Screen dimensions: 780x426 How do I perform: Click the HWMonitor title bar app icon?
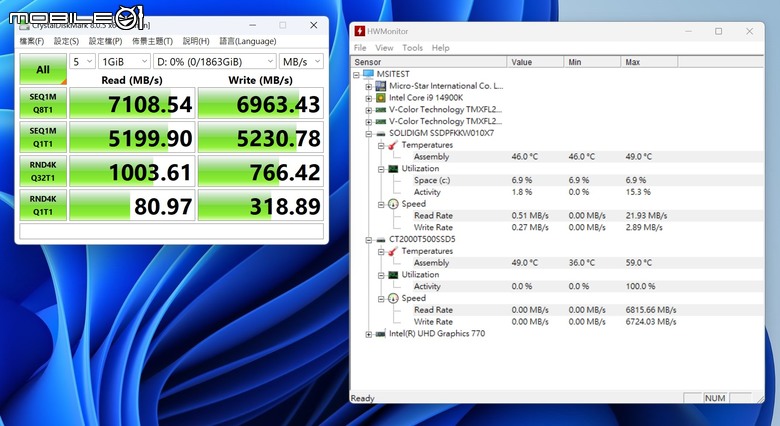(x=359, y=31)
